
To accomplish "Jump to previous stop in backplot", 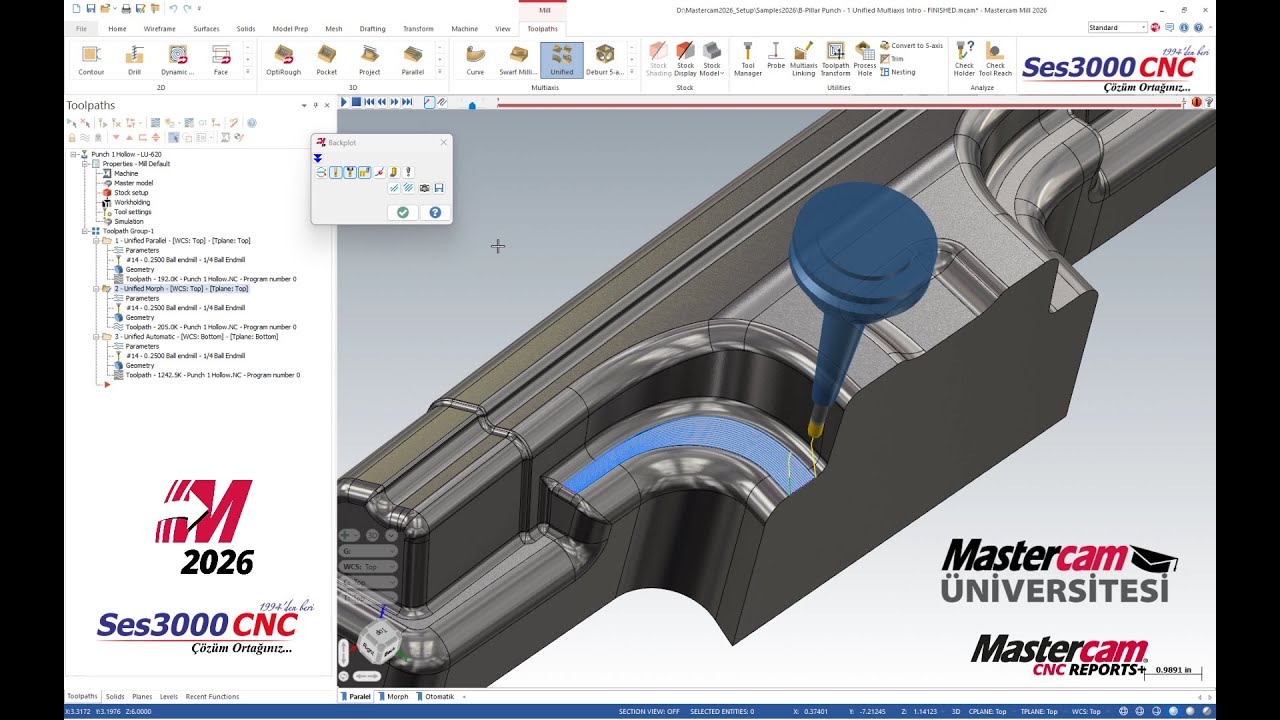I will [369, 102].
